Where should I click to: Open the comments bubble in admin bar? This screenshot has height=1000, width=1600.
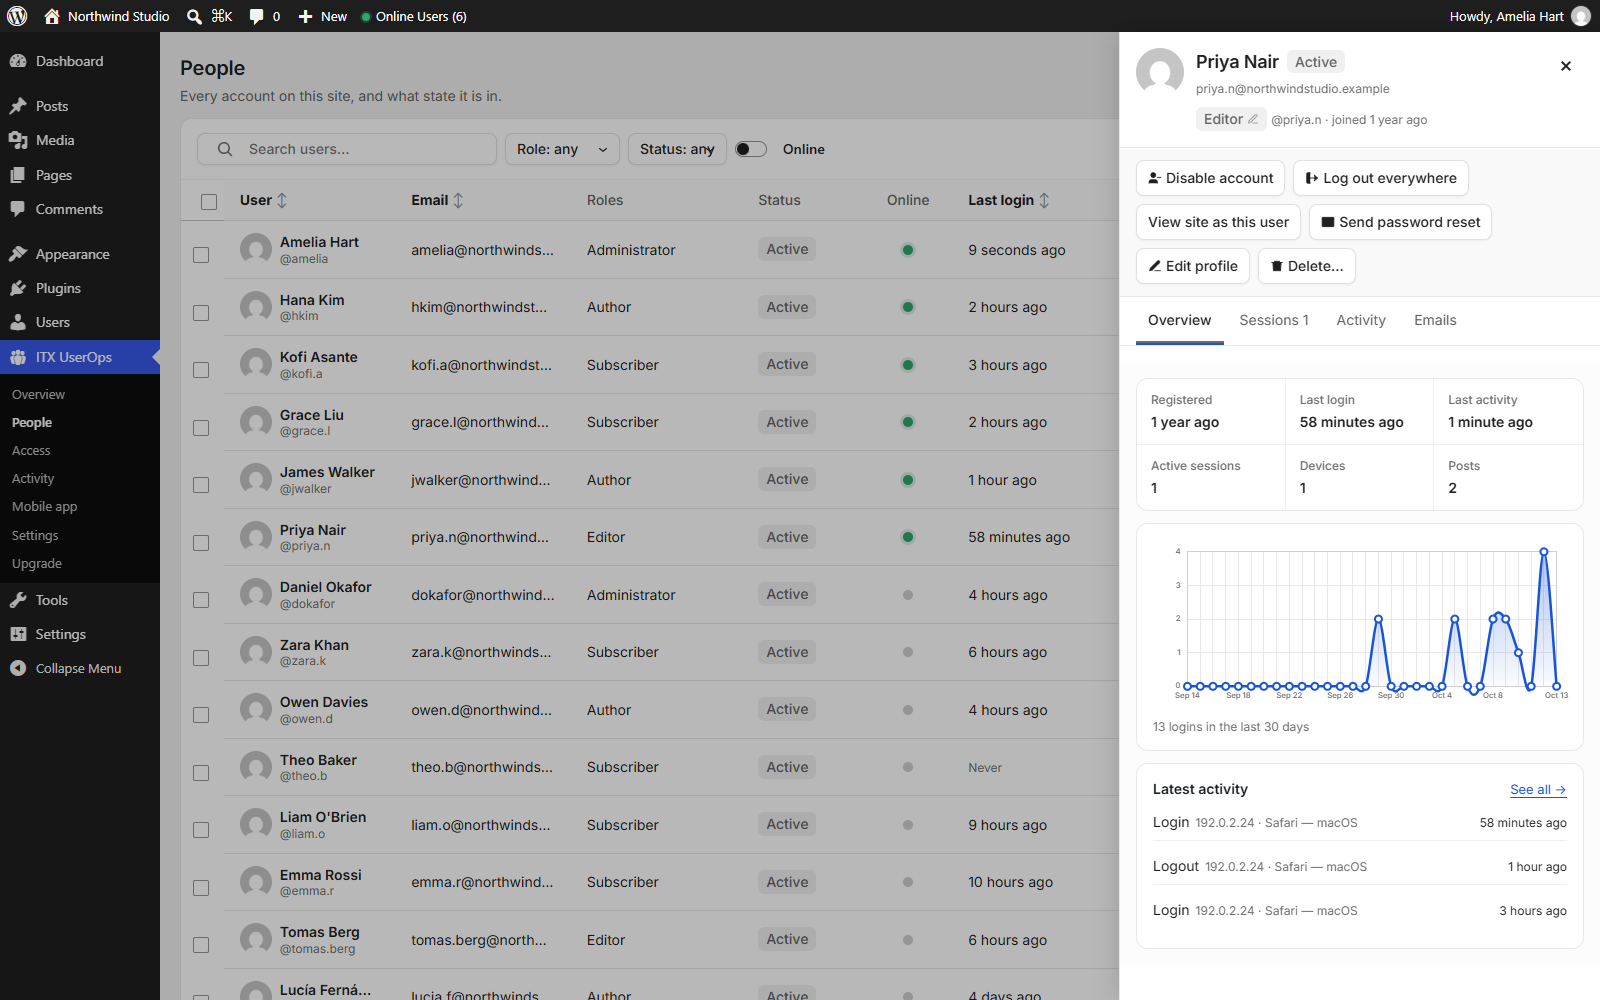pos(257,16)
